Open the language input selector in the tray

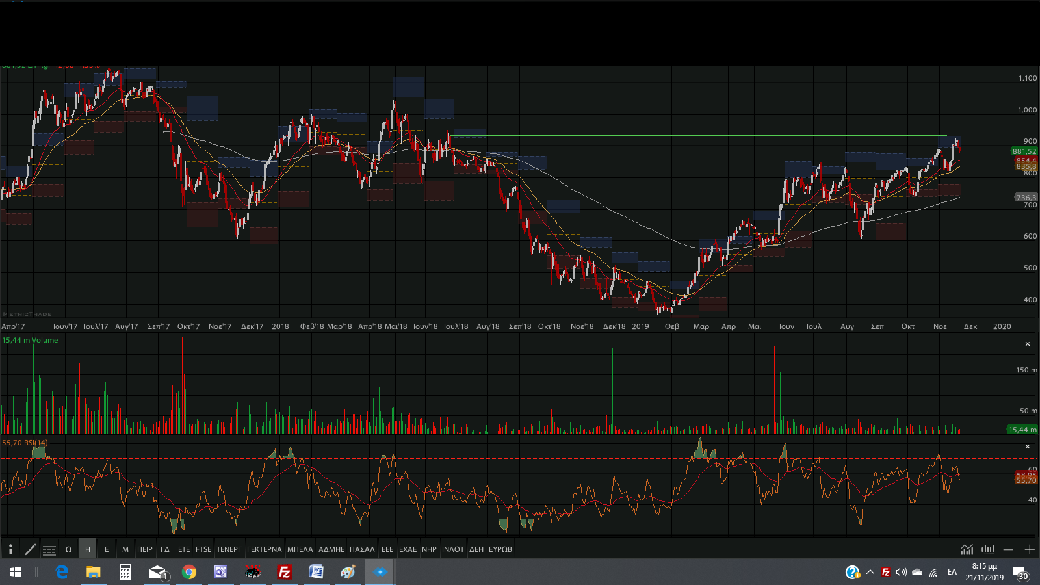click(x=952, y=572)
